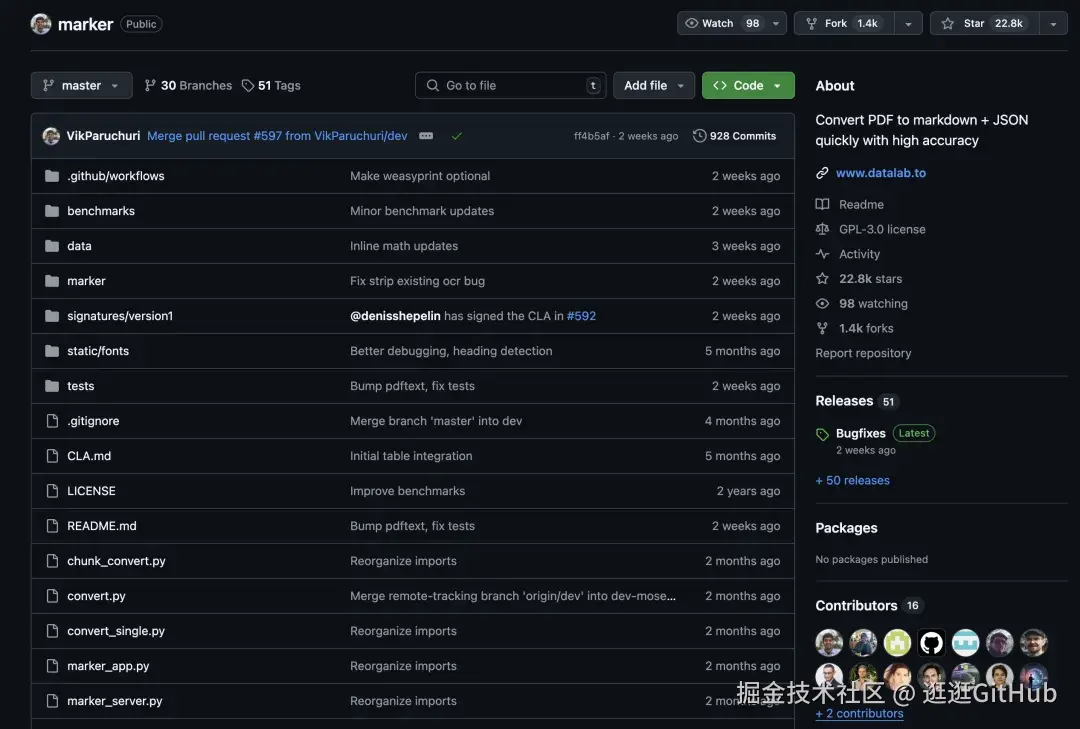The image size is (1080, 729).
Task: Open convert_single.py file
Action: pyautogui.click(x=116, y=630)
